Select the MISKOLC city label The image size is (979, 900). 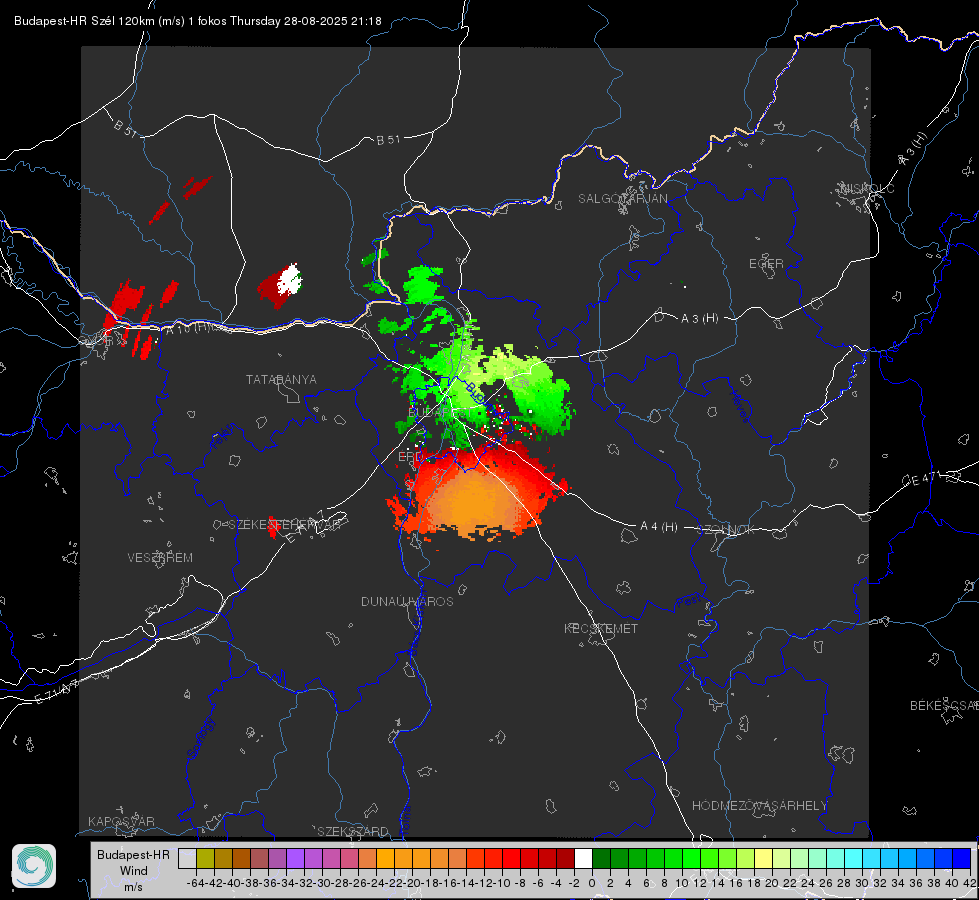[x=867, y=188]
